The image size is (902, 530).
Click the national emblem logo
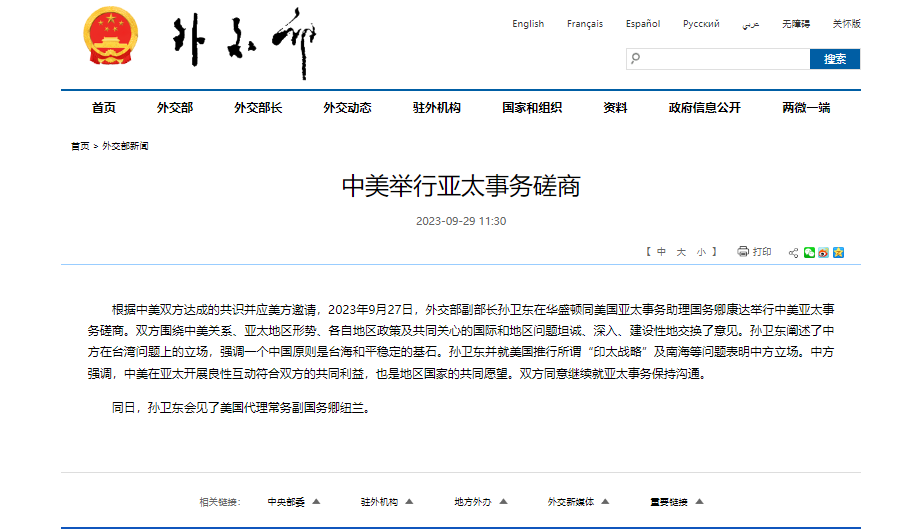point(110,36)
